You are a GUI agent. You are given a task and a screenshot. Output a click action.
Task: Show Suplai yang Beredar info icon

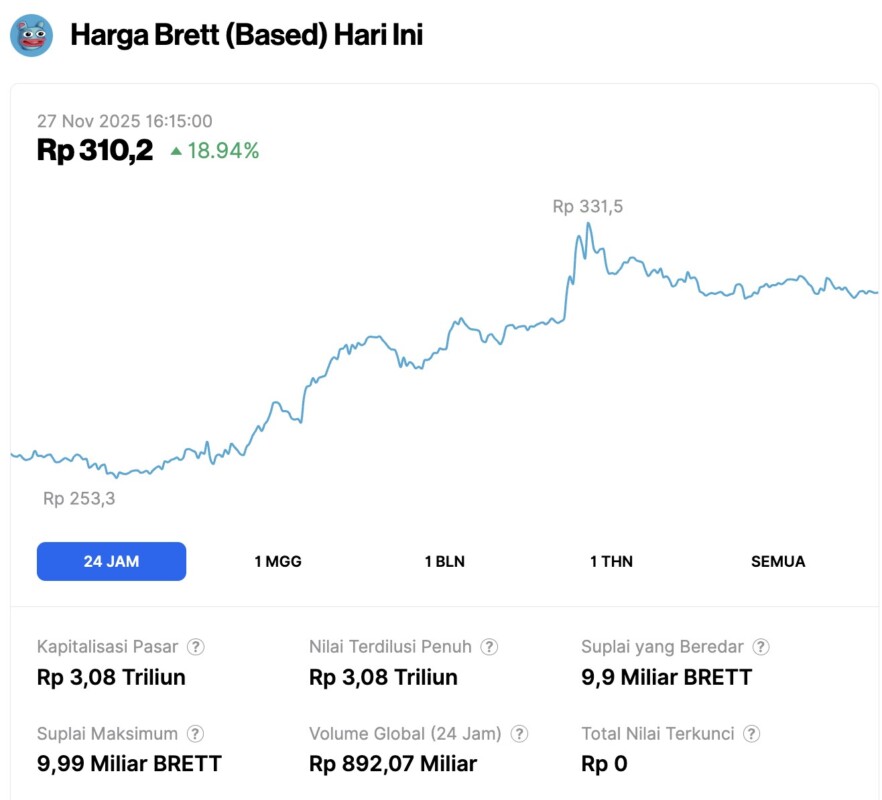(761, 647)
